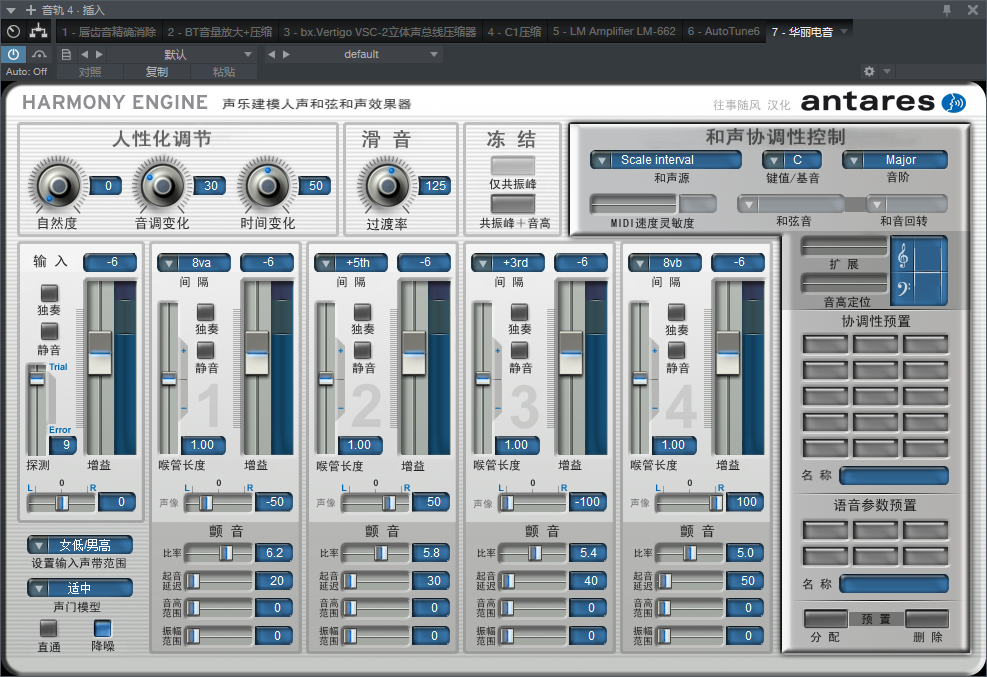
Task: Switch to tab 1 - 唇齿音精确消除
Action: pyautogui.click(x=109, y=31)
